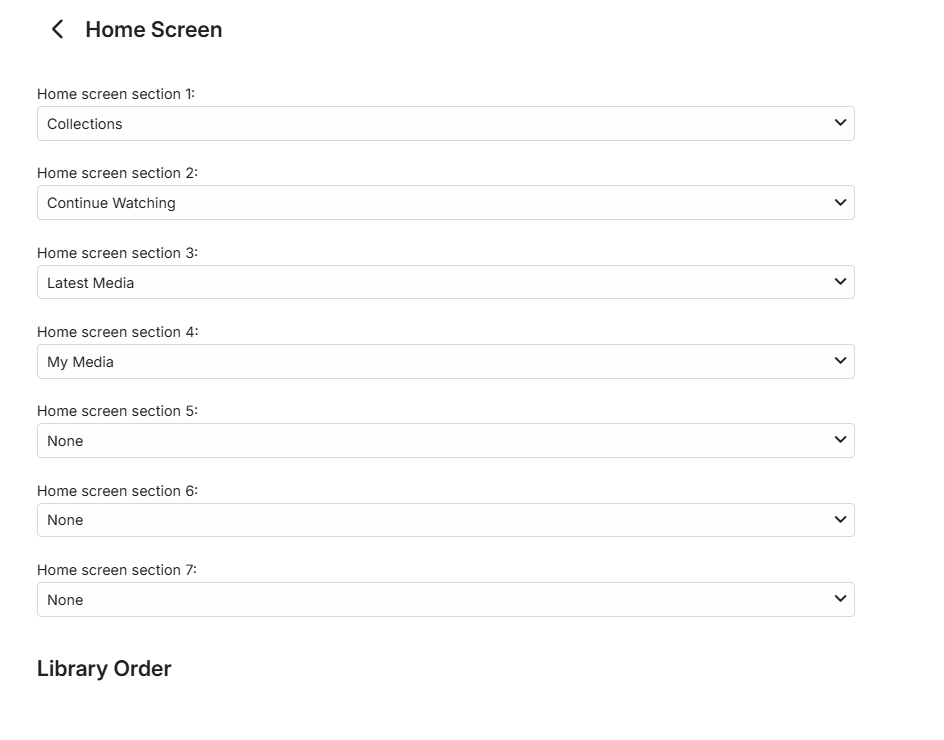944x740 pixels.
Task: Click the "Home screen section 1:" label
Action: [116, 94]
